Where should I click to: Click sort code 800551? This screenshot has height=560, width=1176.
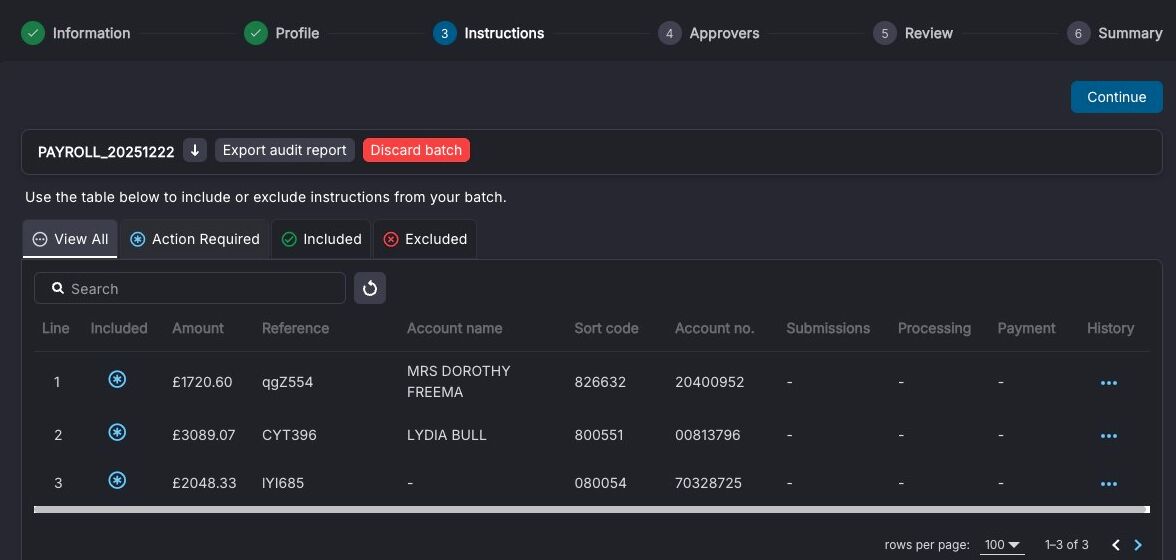point(599,436)
